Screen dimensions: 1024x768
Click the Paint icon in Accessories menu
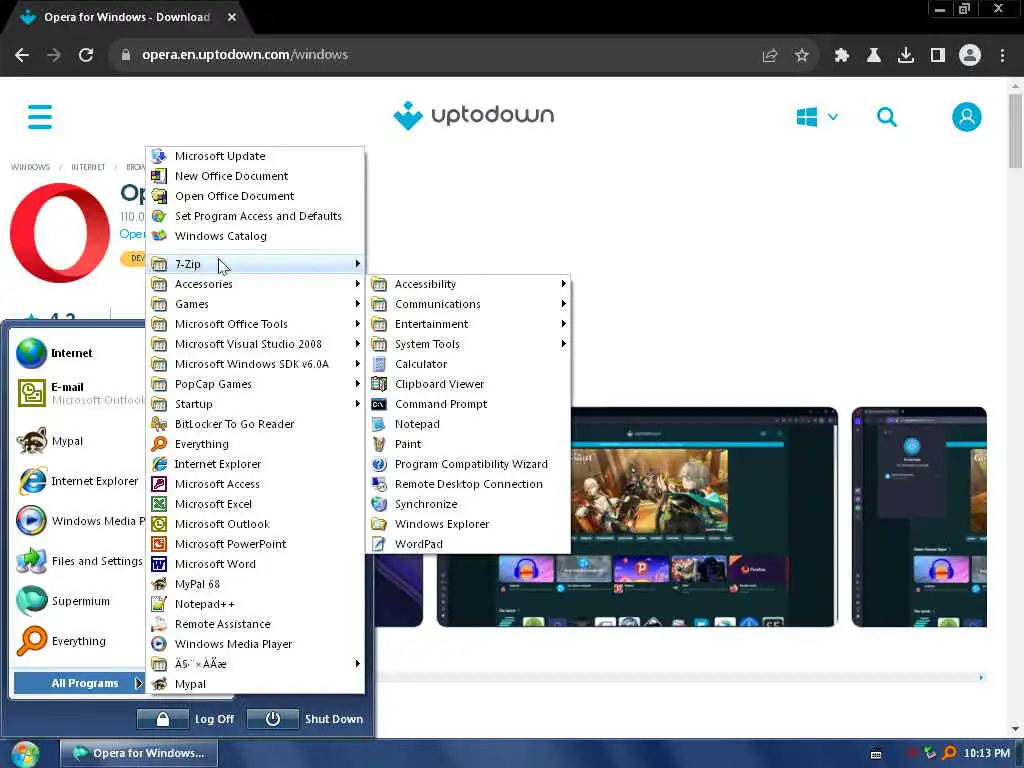[379, 444]
